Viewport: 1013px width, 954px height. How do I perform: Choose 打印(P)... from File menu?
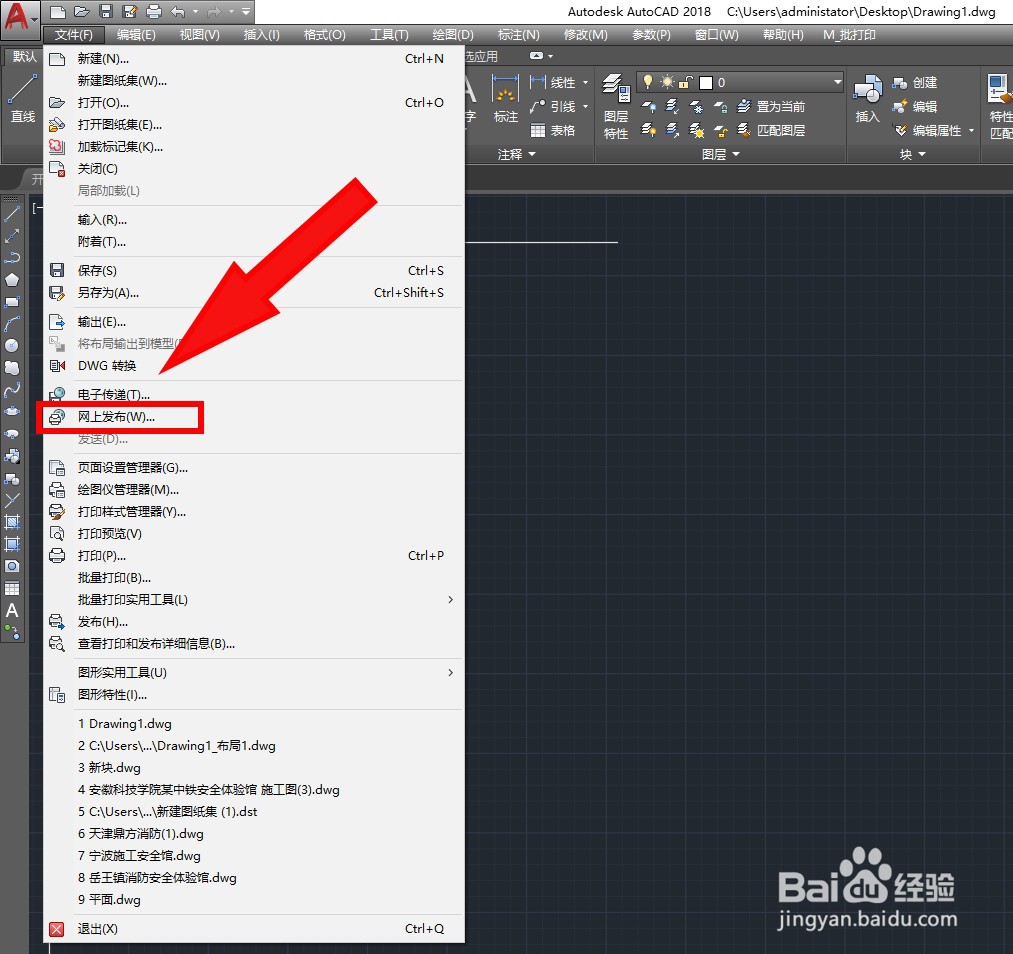254,556
